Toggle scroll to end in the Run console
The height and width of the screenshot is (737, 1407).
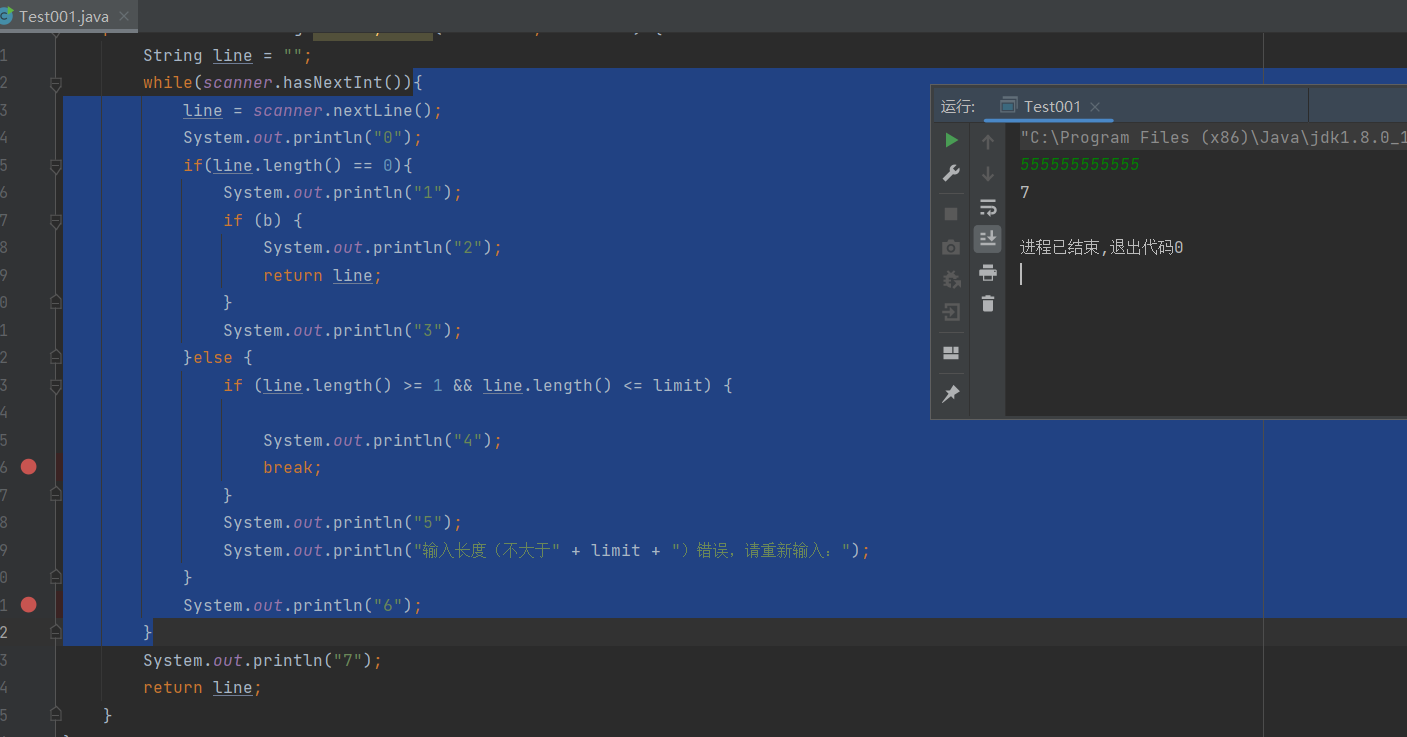point(988,238)
